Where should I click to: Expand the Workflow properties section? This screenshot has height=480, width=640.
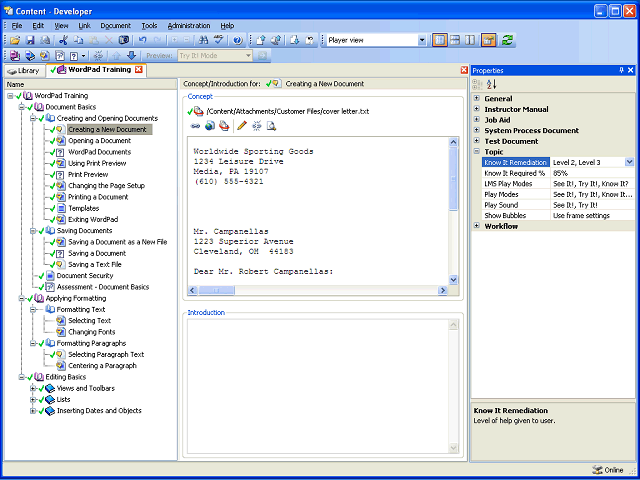(476, 226)
